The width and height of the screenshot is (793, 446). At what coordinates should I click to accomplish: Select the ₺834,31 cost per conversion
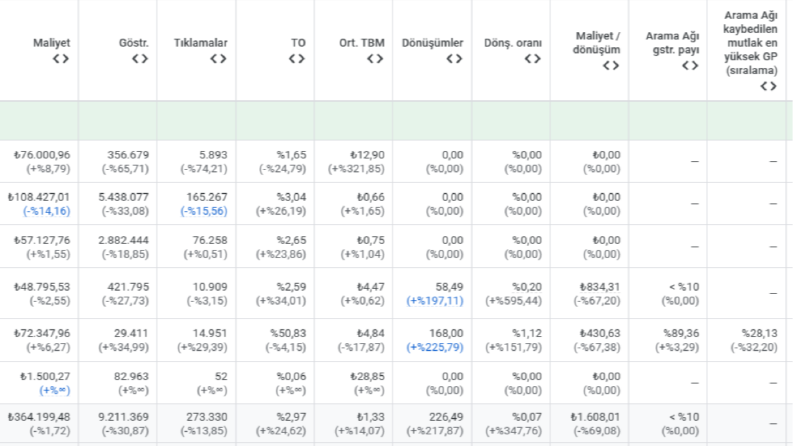600,287
